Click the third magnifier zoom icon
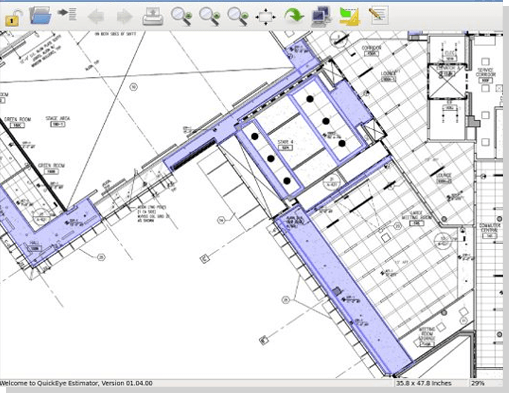The width and height of the screenshot is (509, 393). click(x=238, y=16)
